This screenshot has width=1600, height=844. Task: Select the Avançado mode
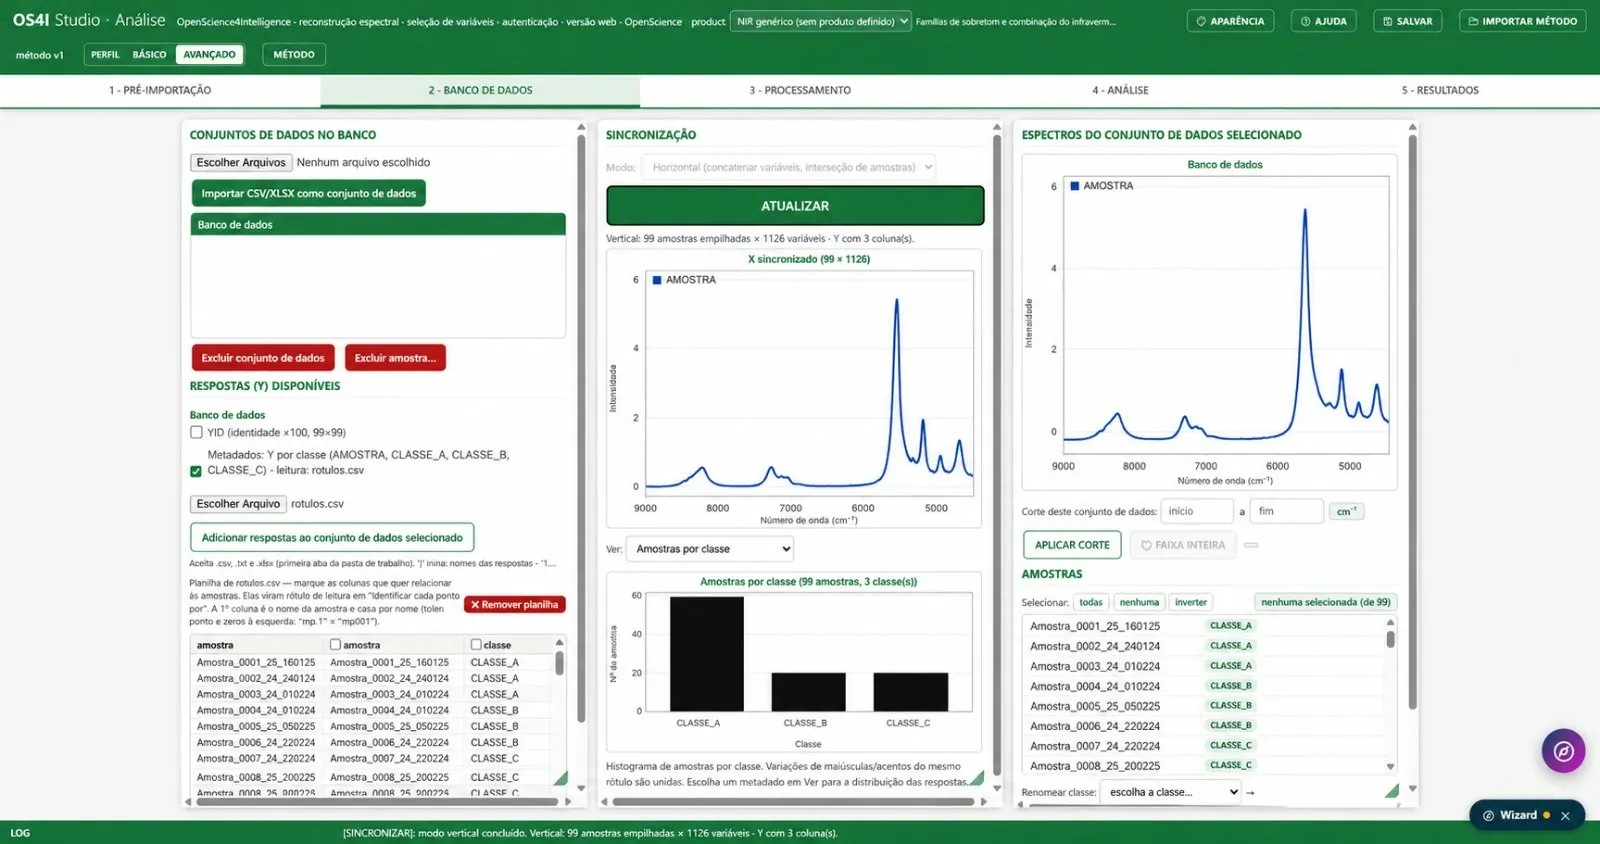tap(210, 55)
